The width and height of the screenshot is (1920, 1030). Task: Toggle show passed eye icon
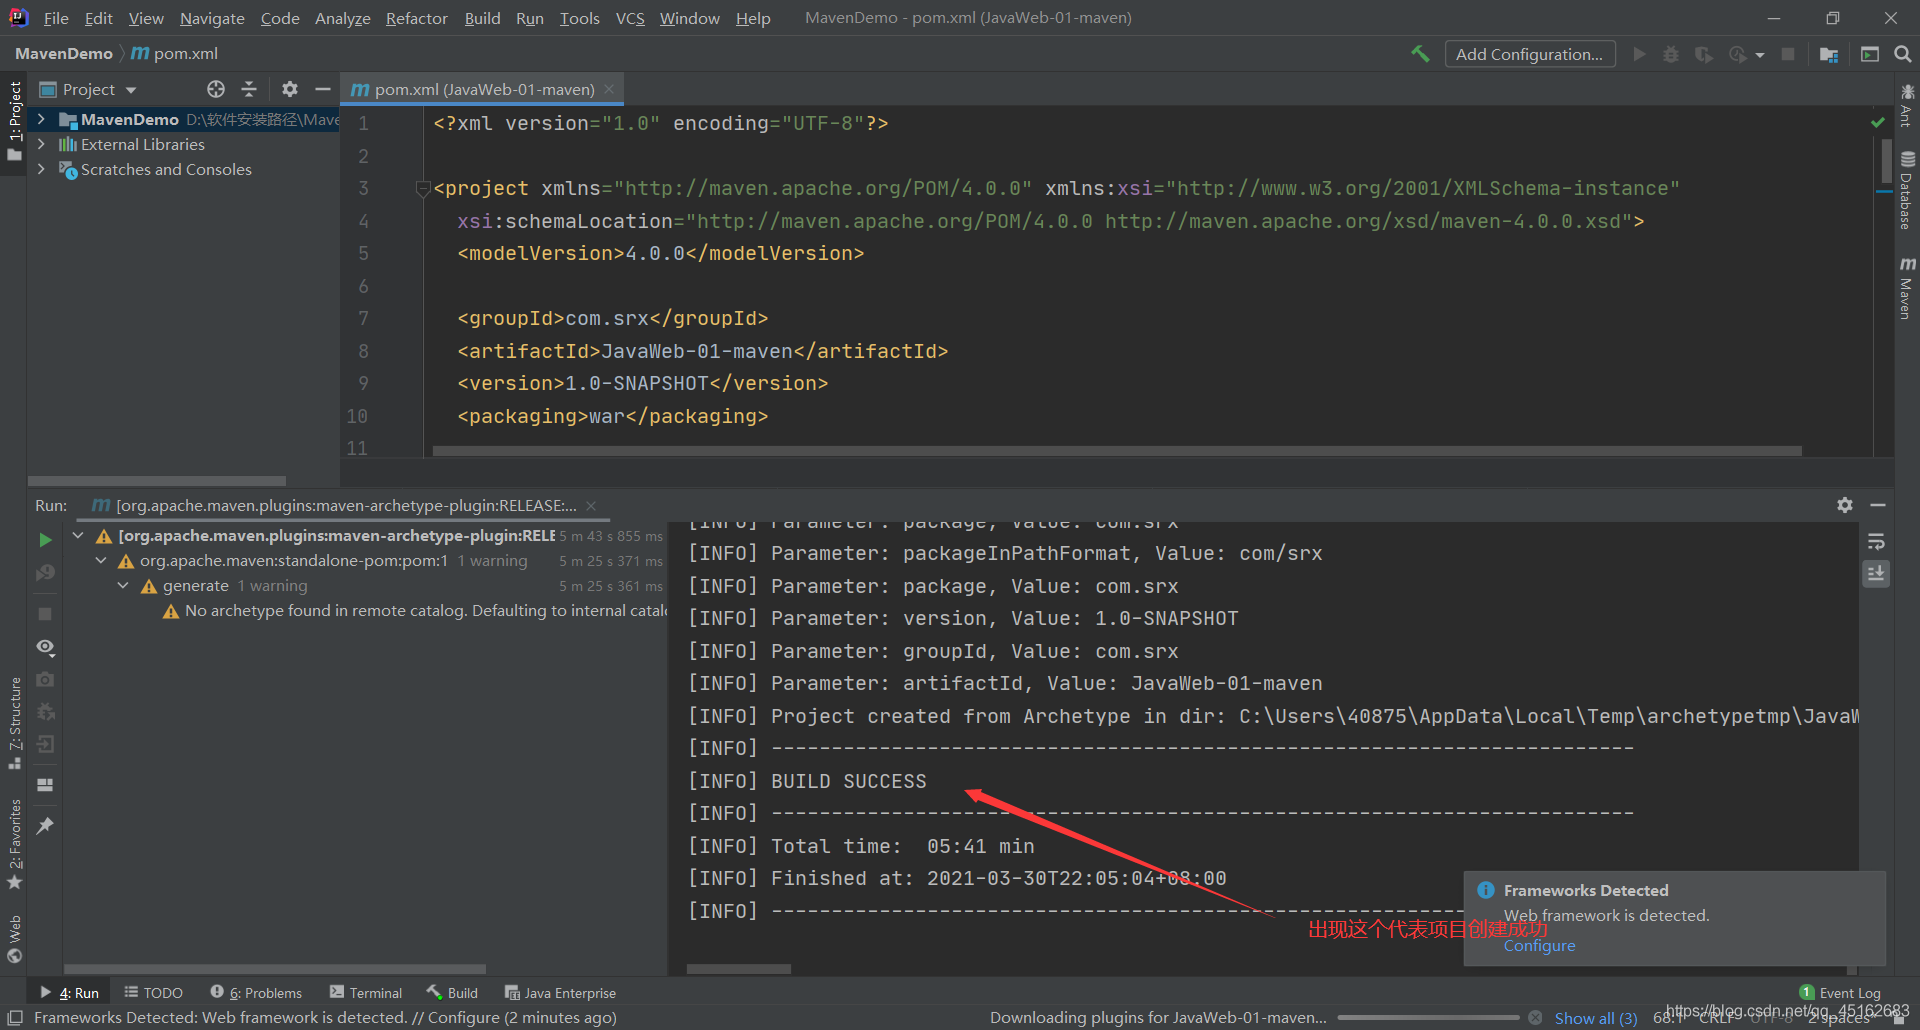[45, 647]
